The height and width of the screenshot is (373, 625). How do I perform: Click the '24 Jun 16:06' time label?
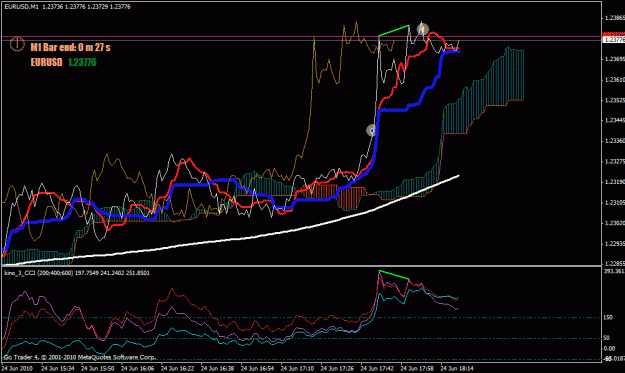(138, 369)
